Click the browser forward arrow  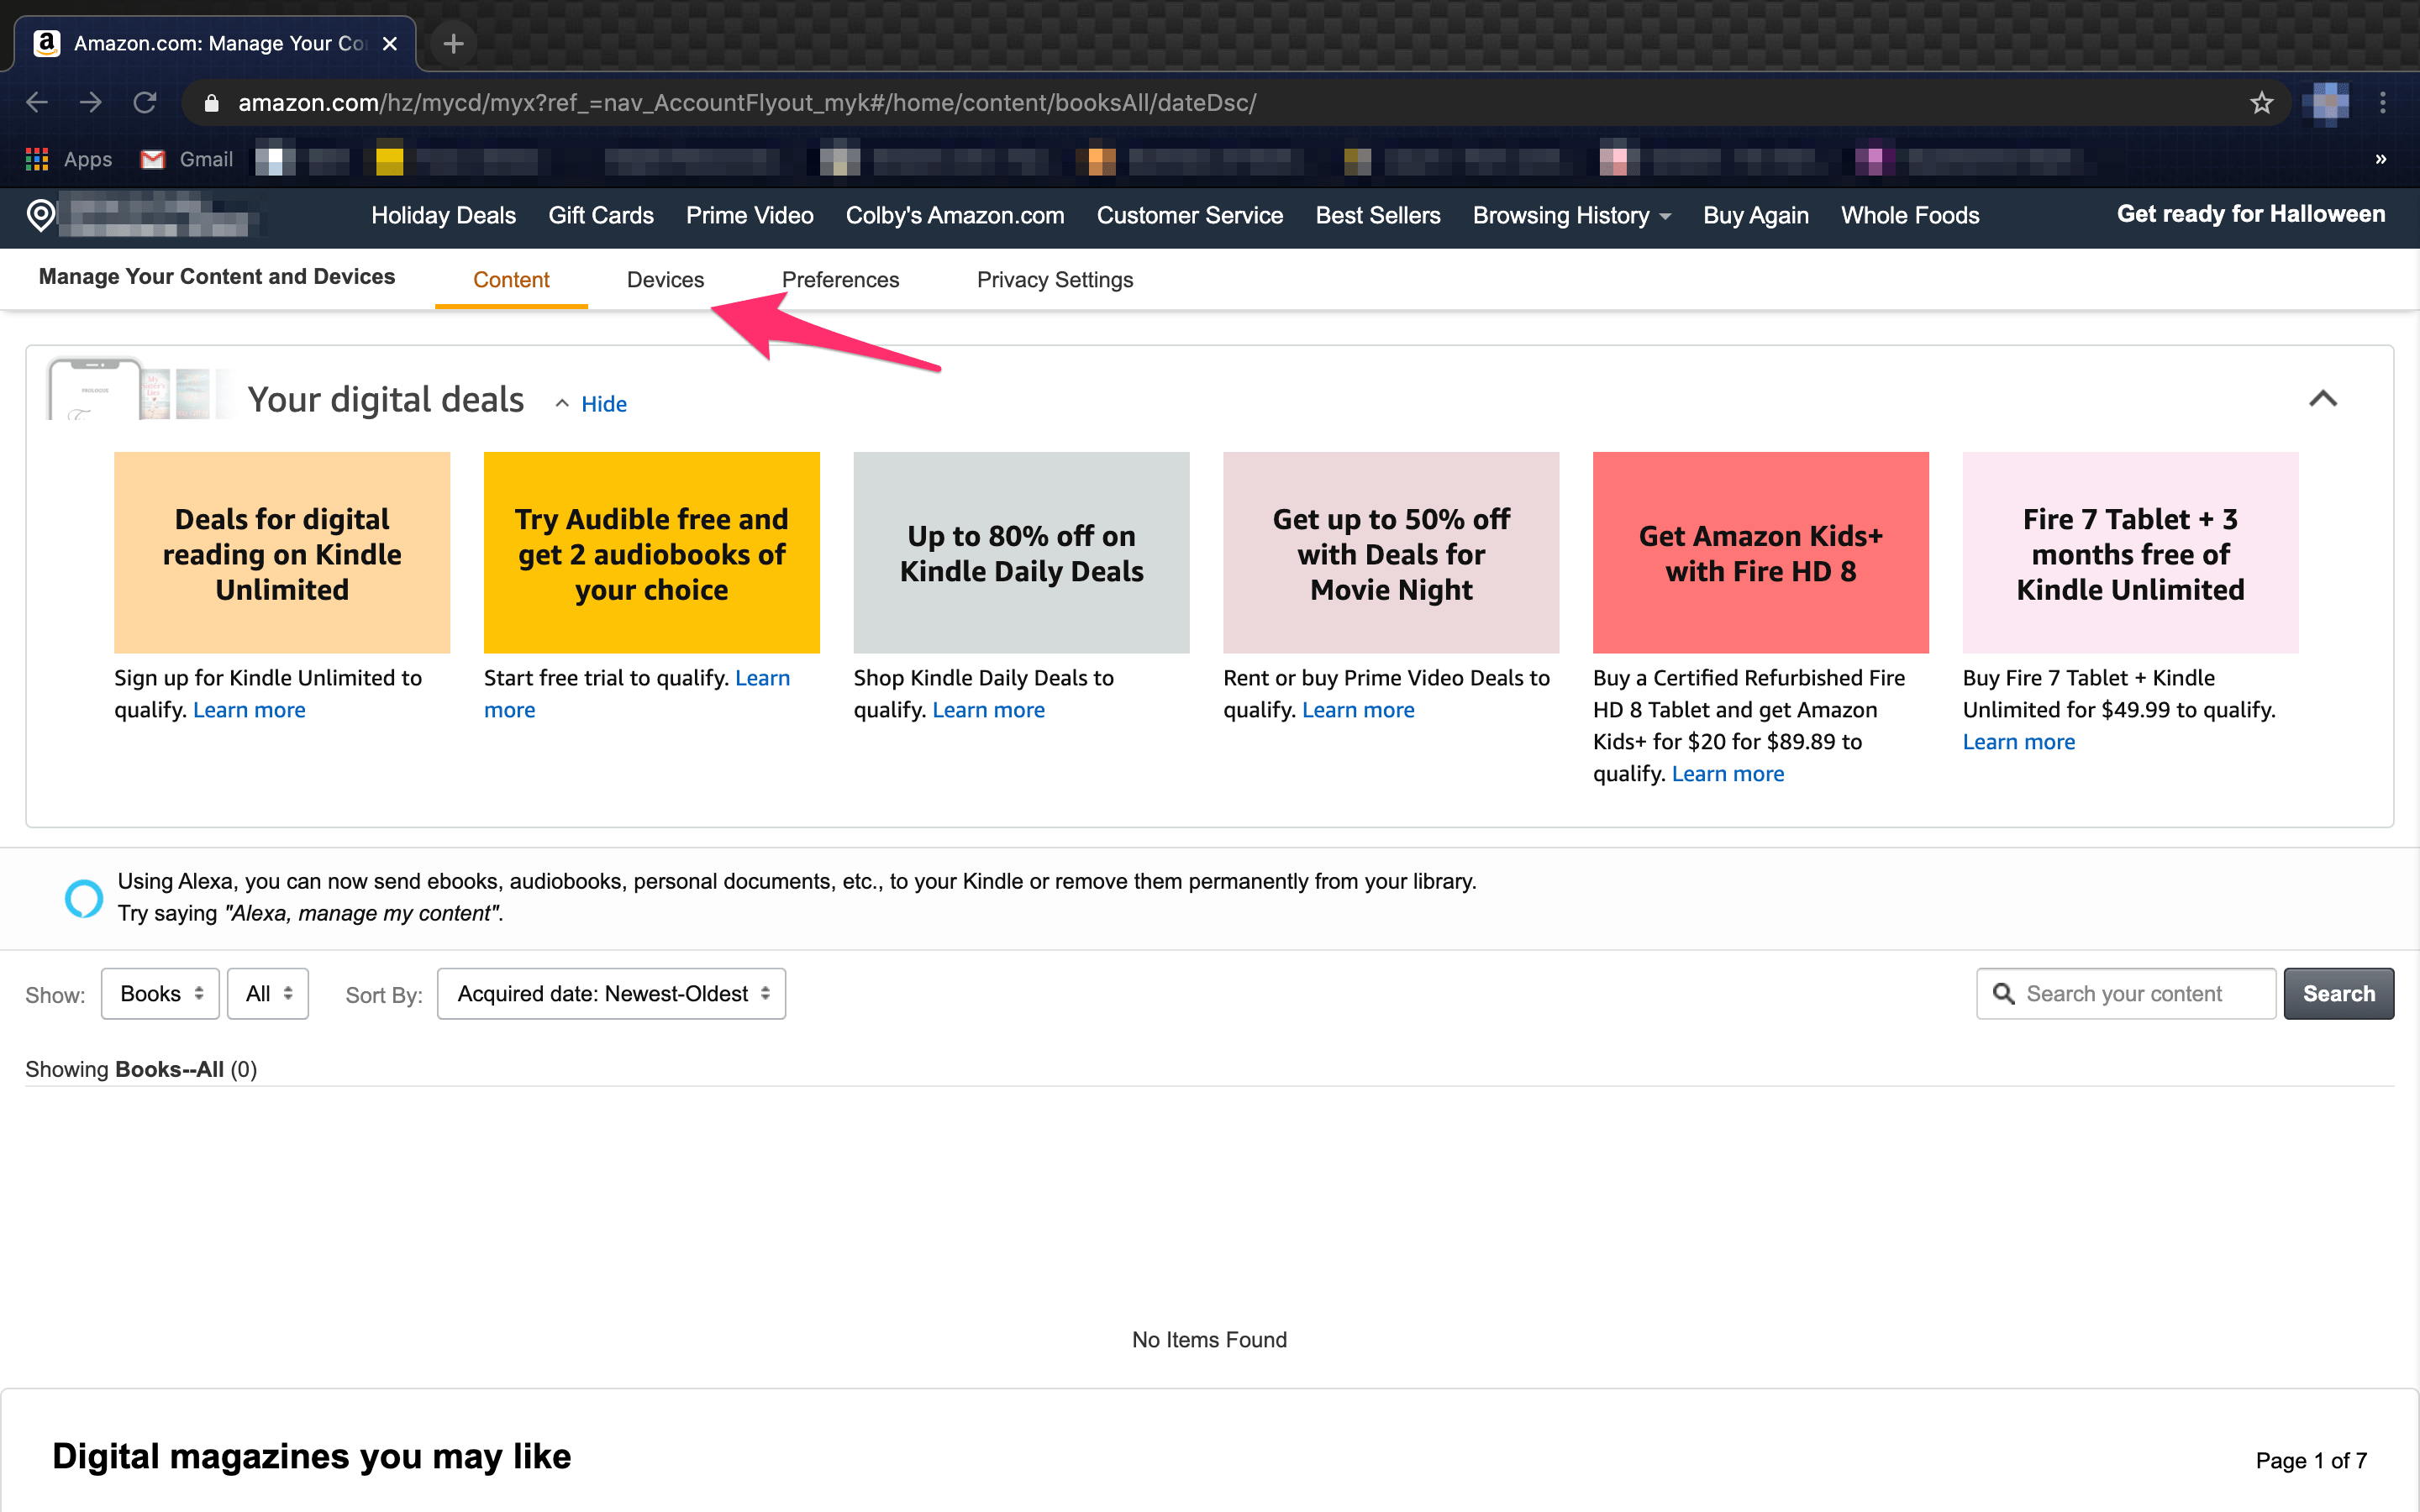(91, 103)
